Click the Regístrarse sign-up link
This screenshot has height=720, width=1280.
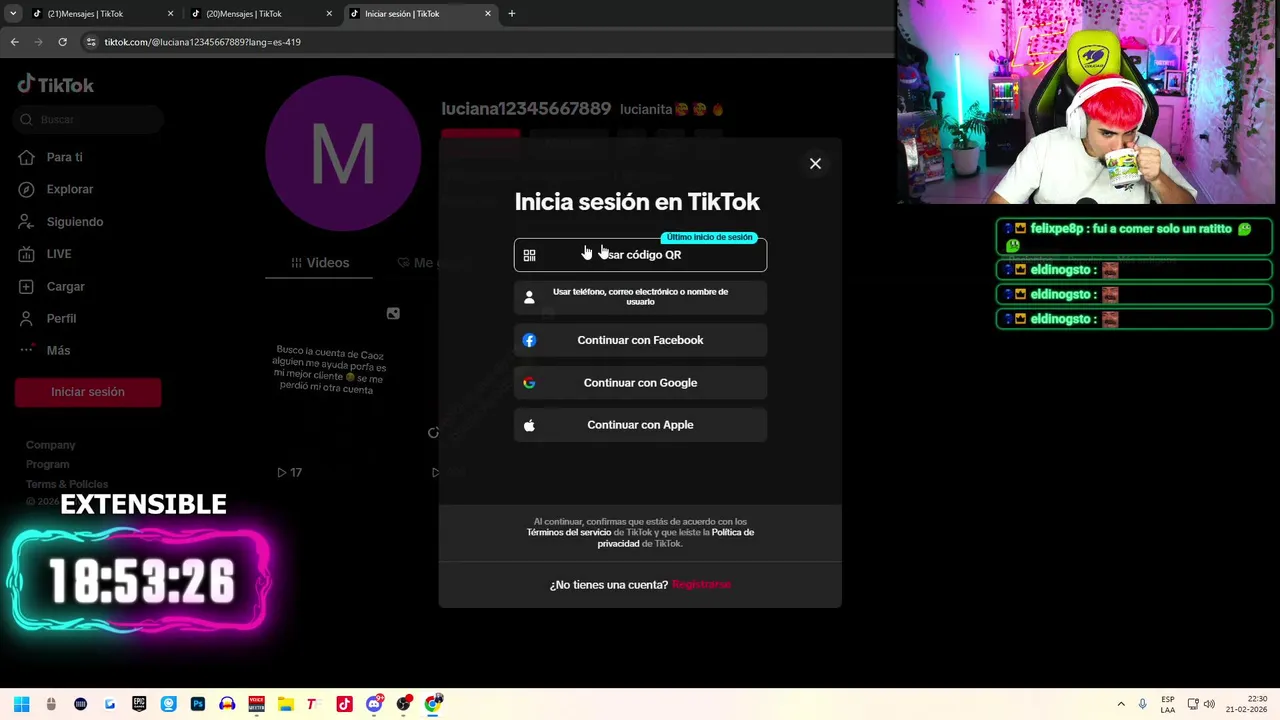pyautogui.click(x=701, y=585)
